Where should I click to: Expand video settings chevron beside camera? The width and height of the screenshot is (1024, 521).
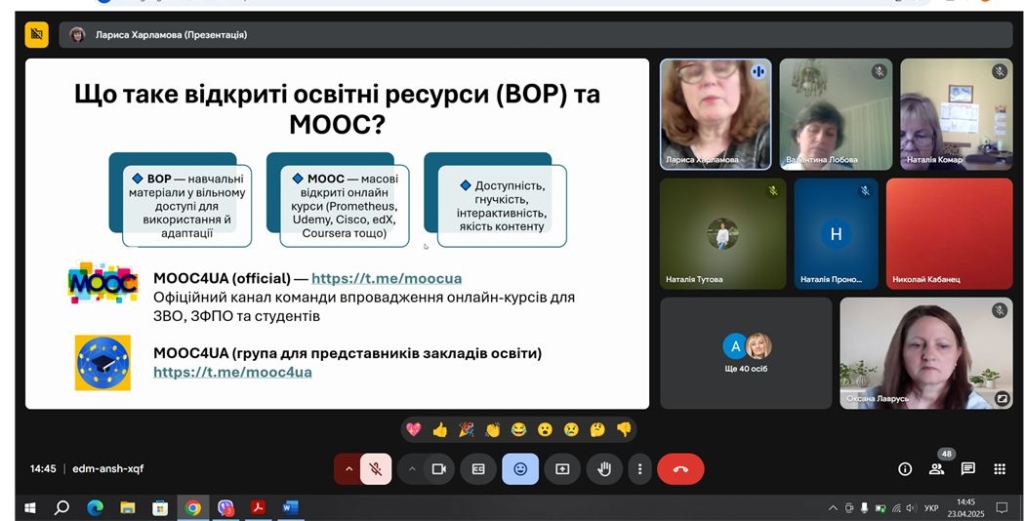(x=411, y=468)
